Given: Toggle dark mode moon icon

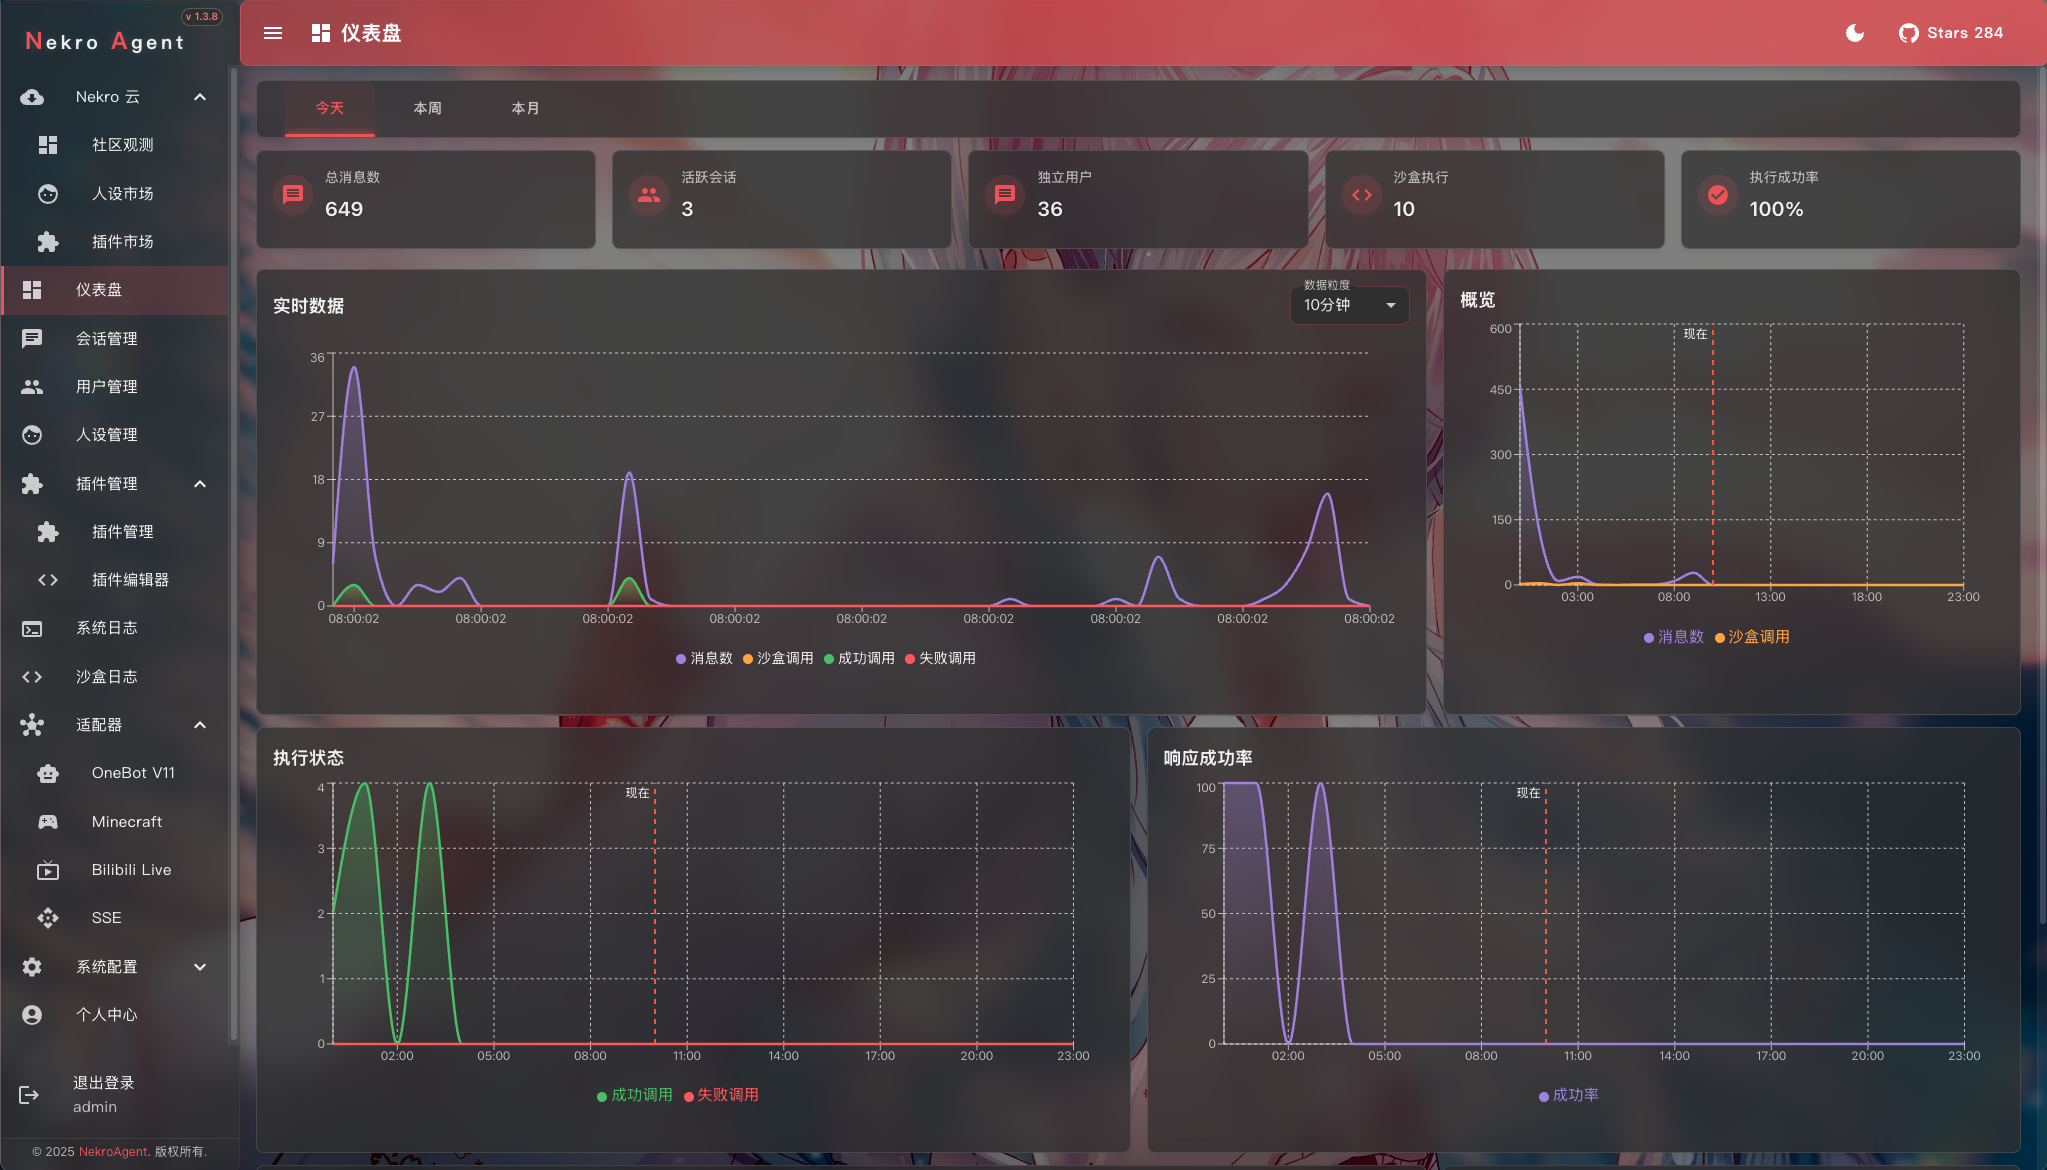Looking at the screenshot, I should 1854,33.
